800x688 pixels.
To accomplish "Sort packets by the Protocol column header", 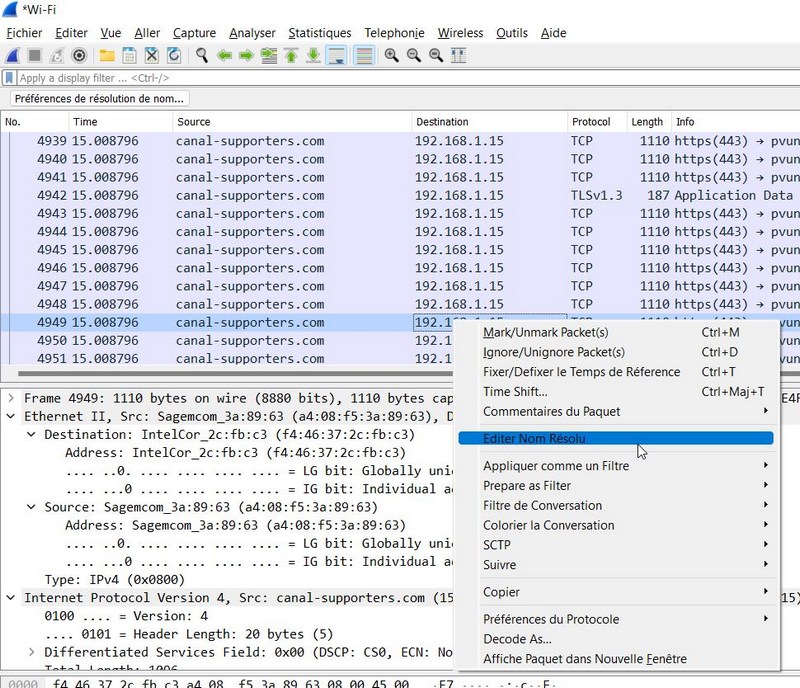I will pyautogui.click(x=590, y=122).
